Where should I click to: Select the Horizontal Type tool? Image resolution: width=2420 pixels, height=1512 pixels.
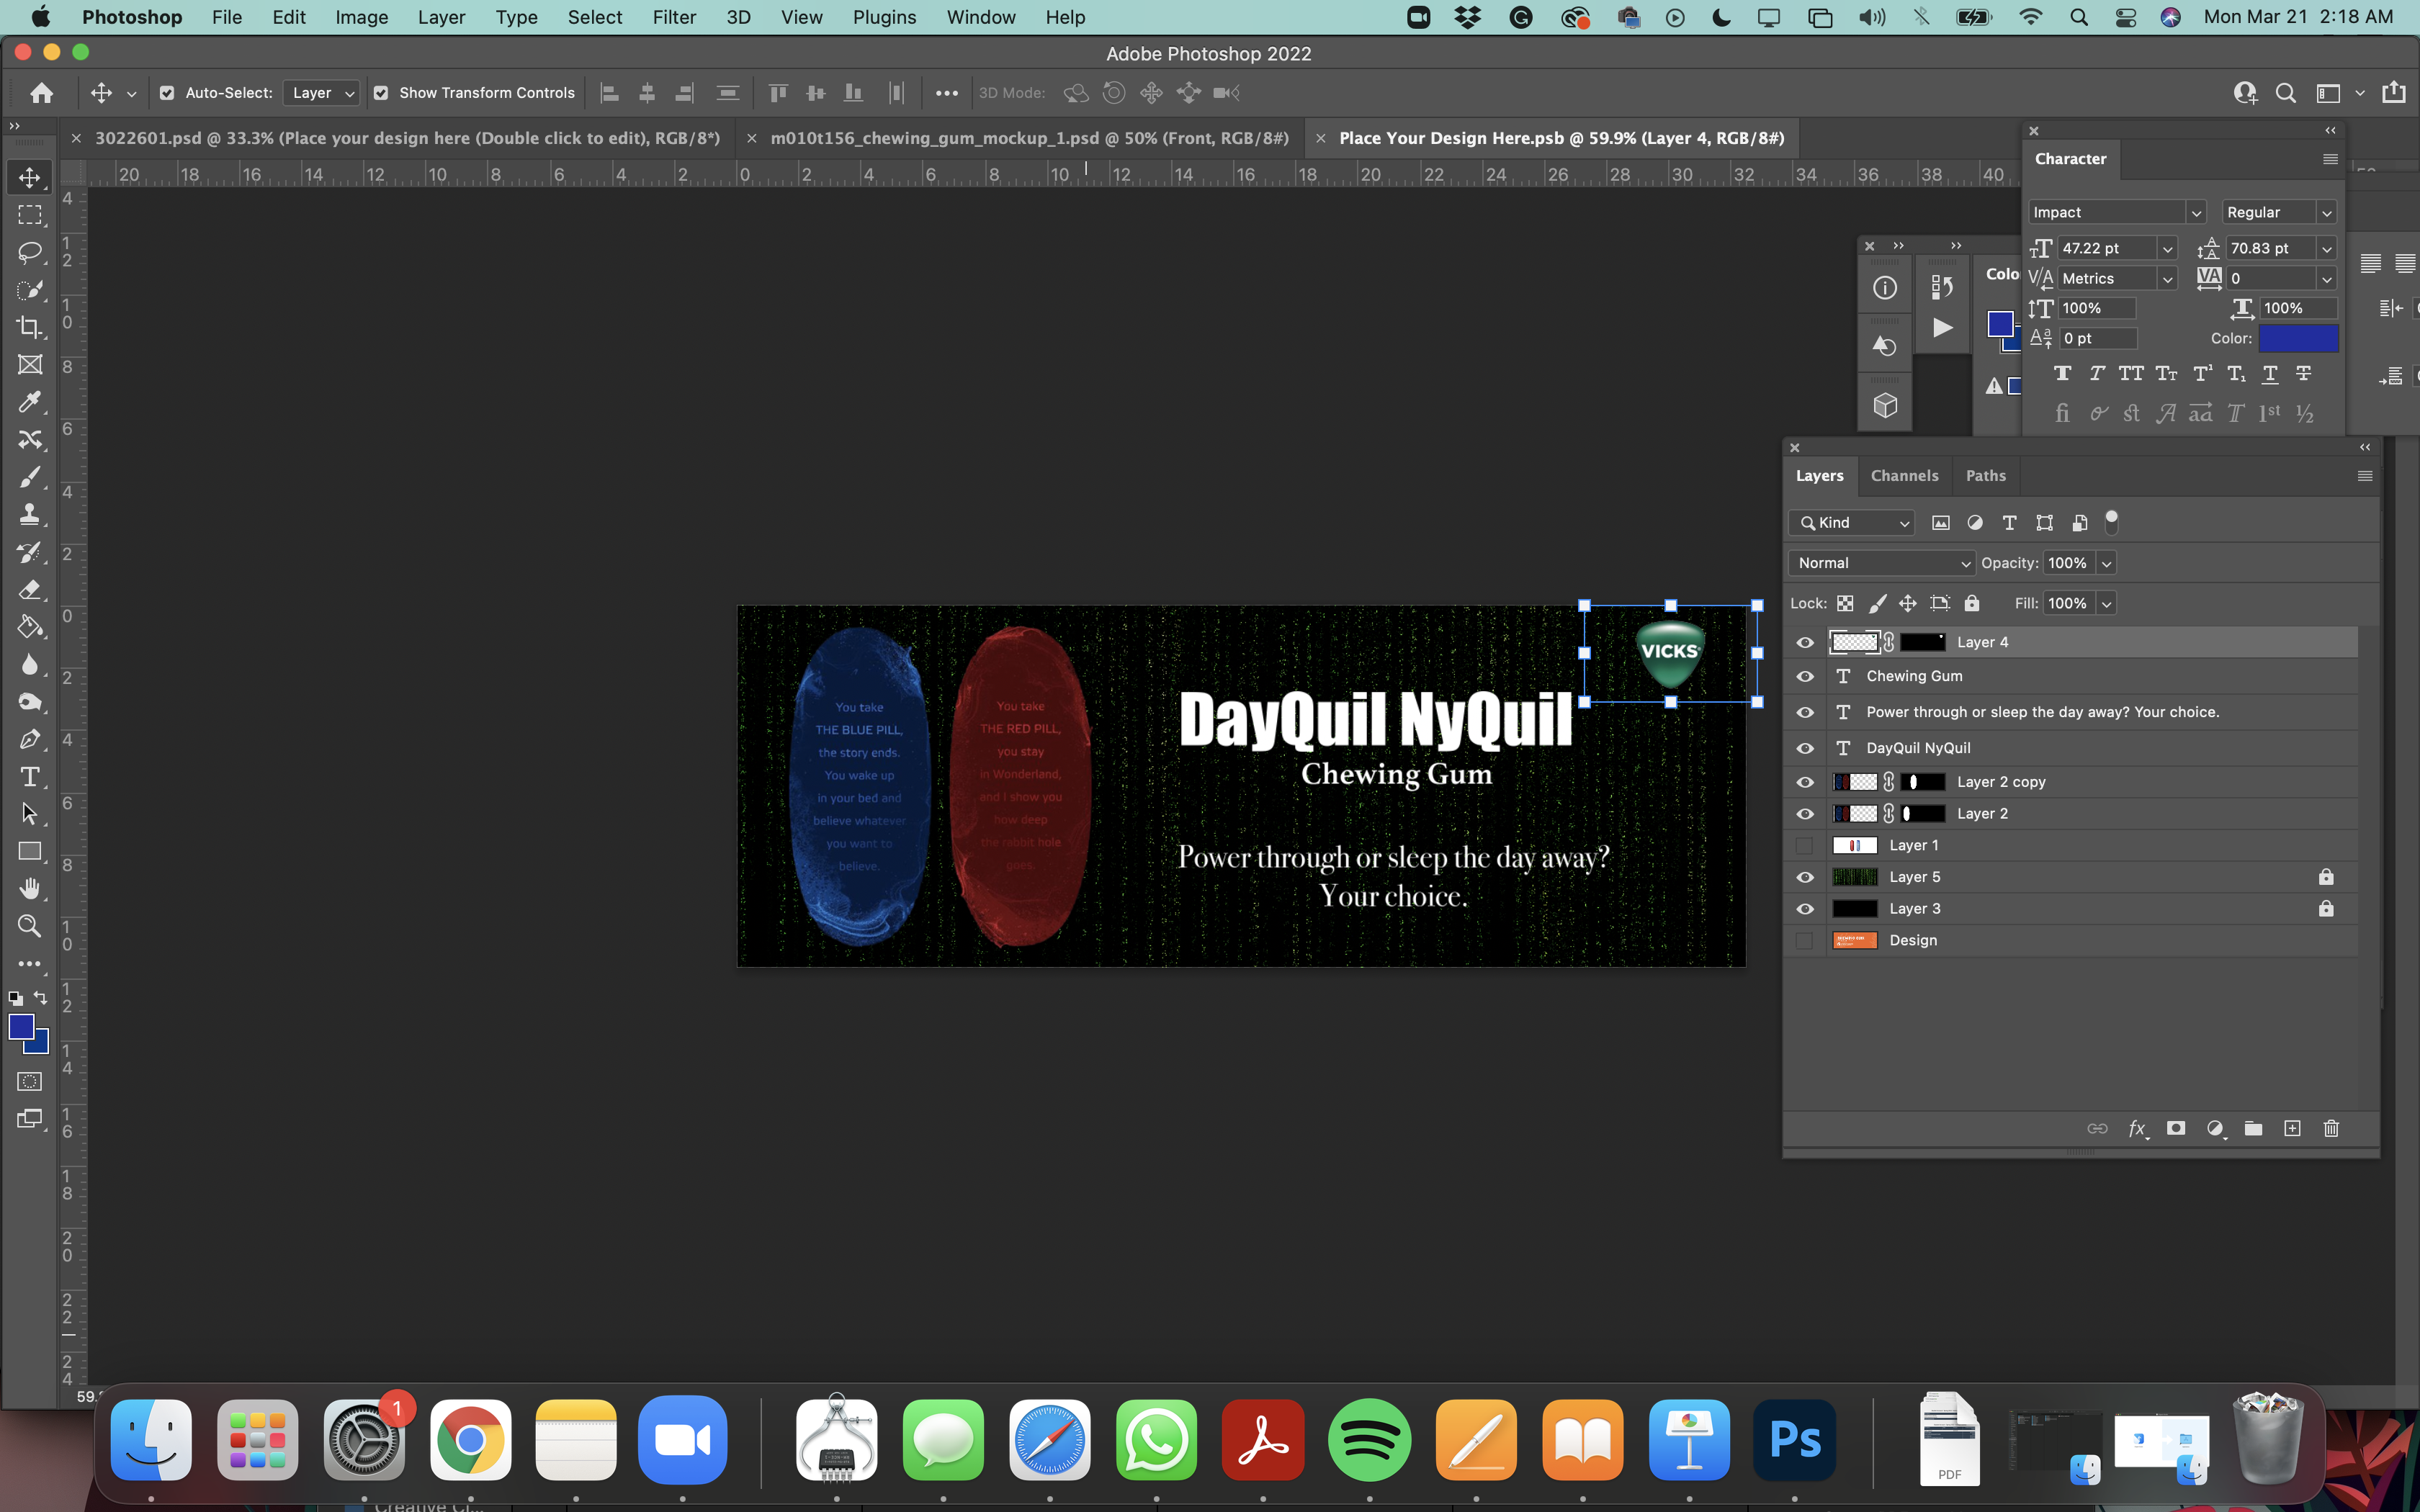click(x=30, y=777)
